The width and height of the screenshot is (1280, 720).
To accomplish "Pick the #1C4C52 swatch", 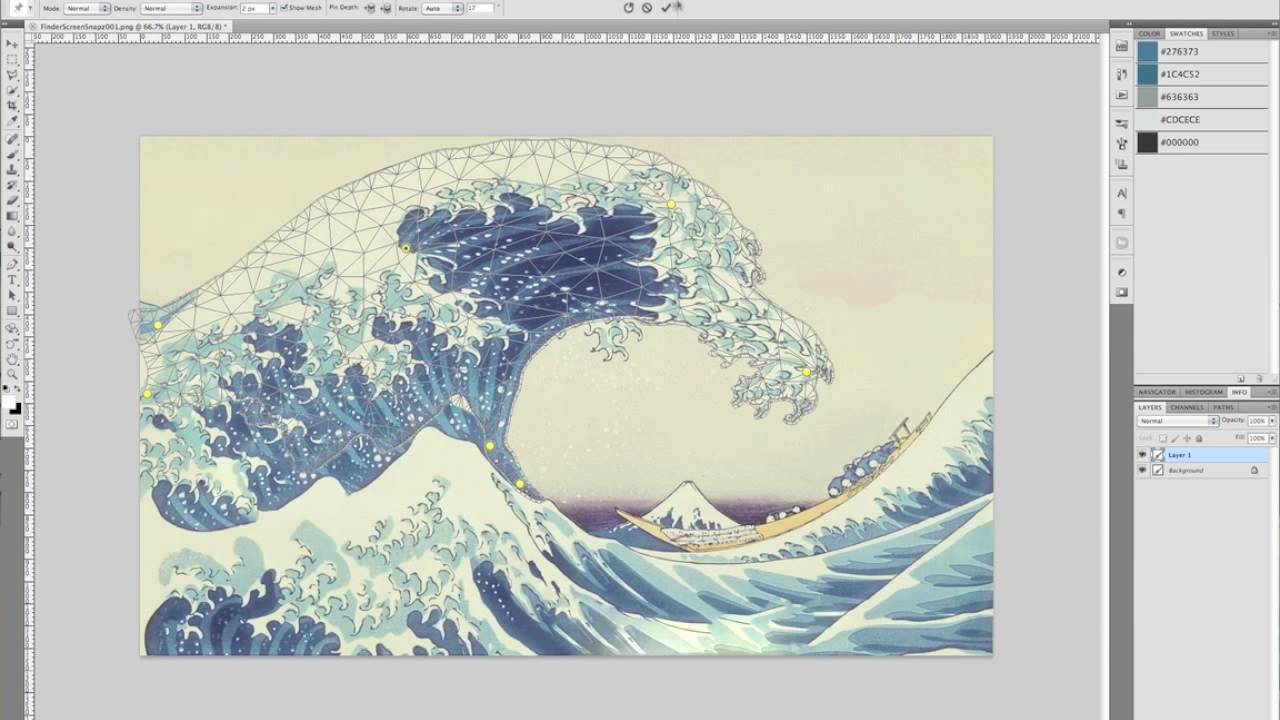I will pyautogui.click(x=1147, y=74).
